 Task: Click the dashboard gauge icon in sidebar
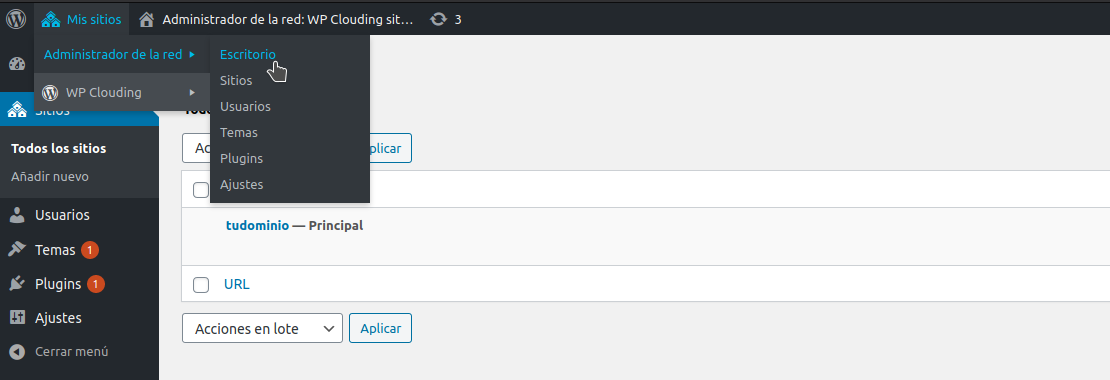17,64
